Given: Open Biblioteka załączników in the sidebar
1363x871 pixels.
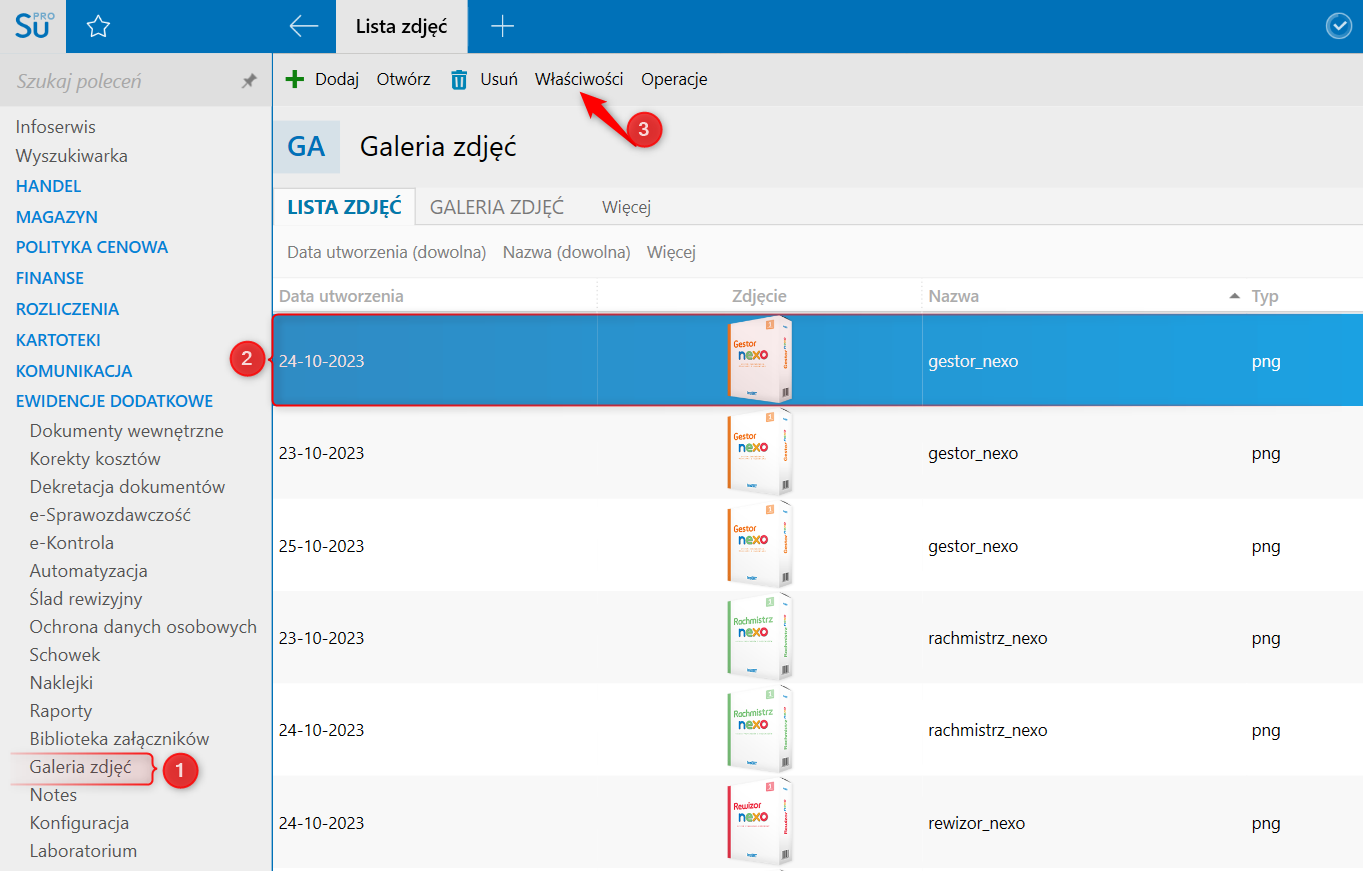Looking at the screenshot, I should (119, 739).
